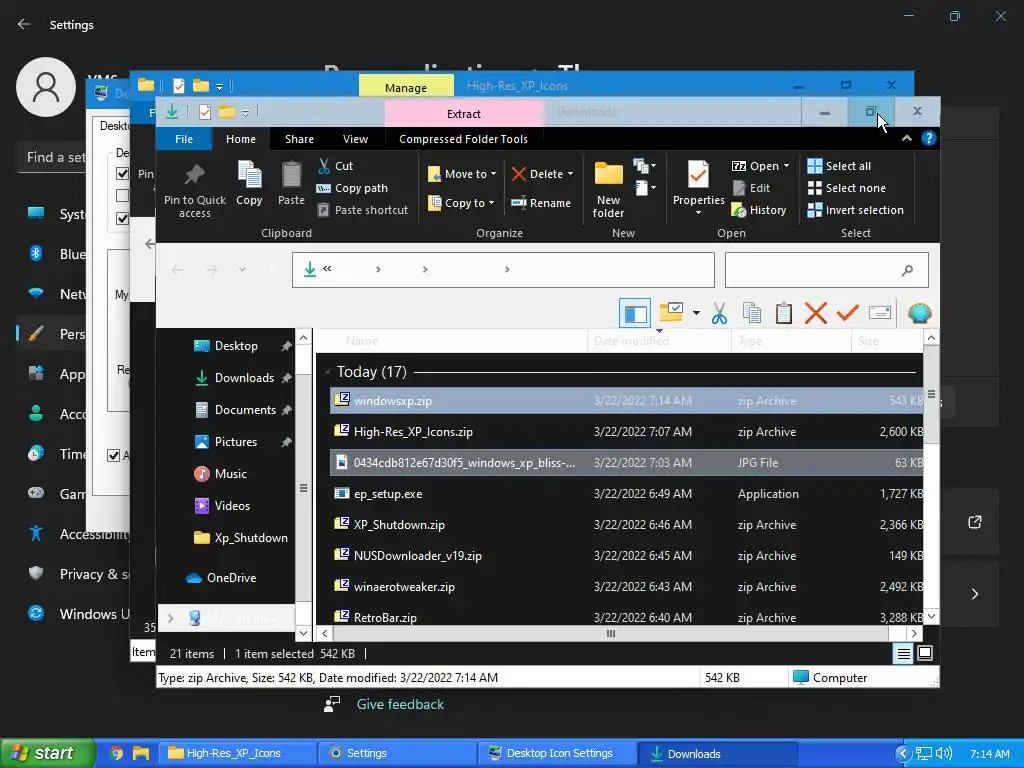Click the Copy ribbon icon
The height and width of the screenshot is (768, 1024).
click(249, 176)
